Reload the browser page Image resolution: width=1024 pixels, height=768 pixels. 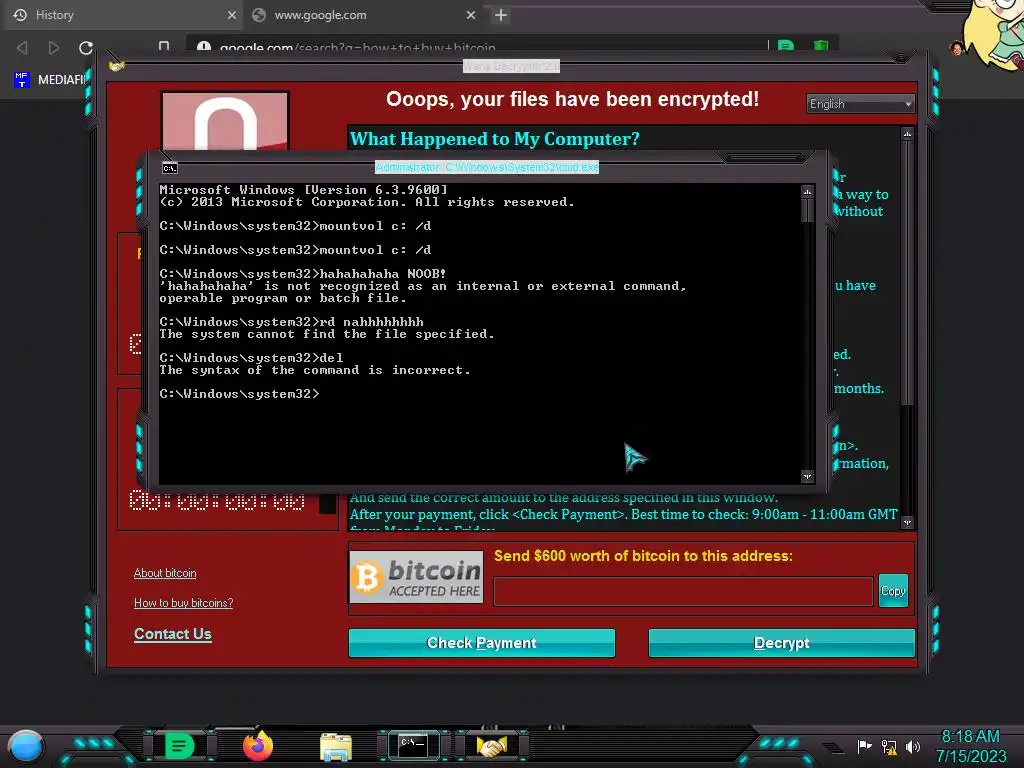86,48
